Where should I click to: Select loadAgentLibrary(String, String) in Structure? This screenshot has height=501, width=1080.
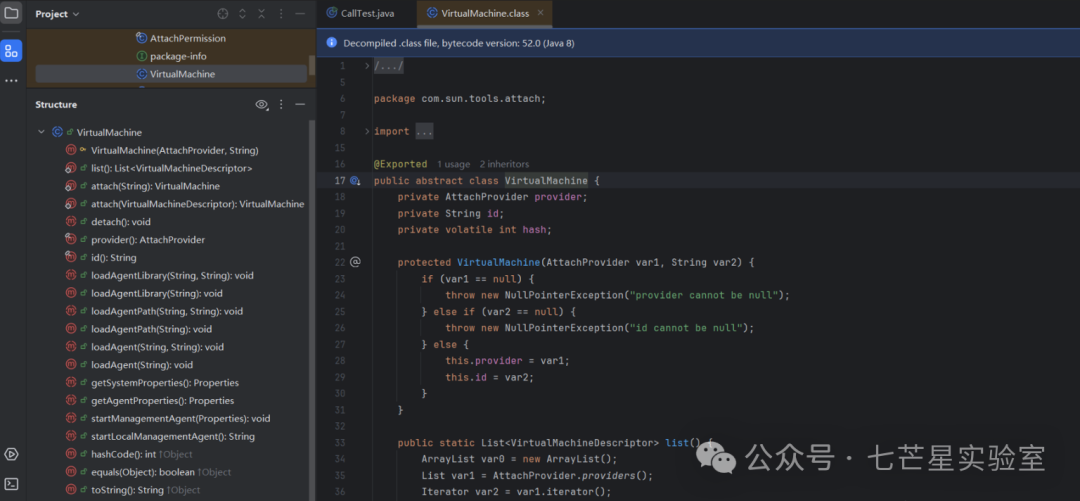(x=172, y=276)
